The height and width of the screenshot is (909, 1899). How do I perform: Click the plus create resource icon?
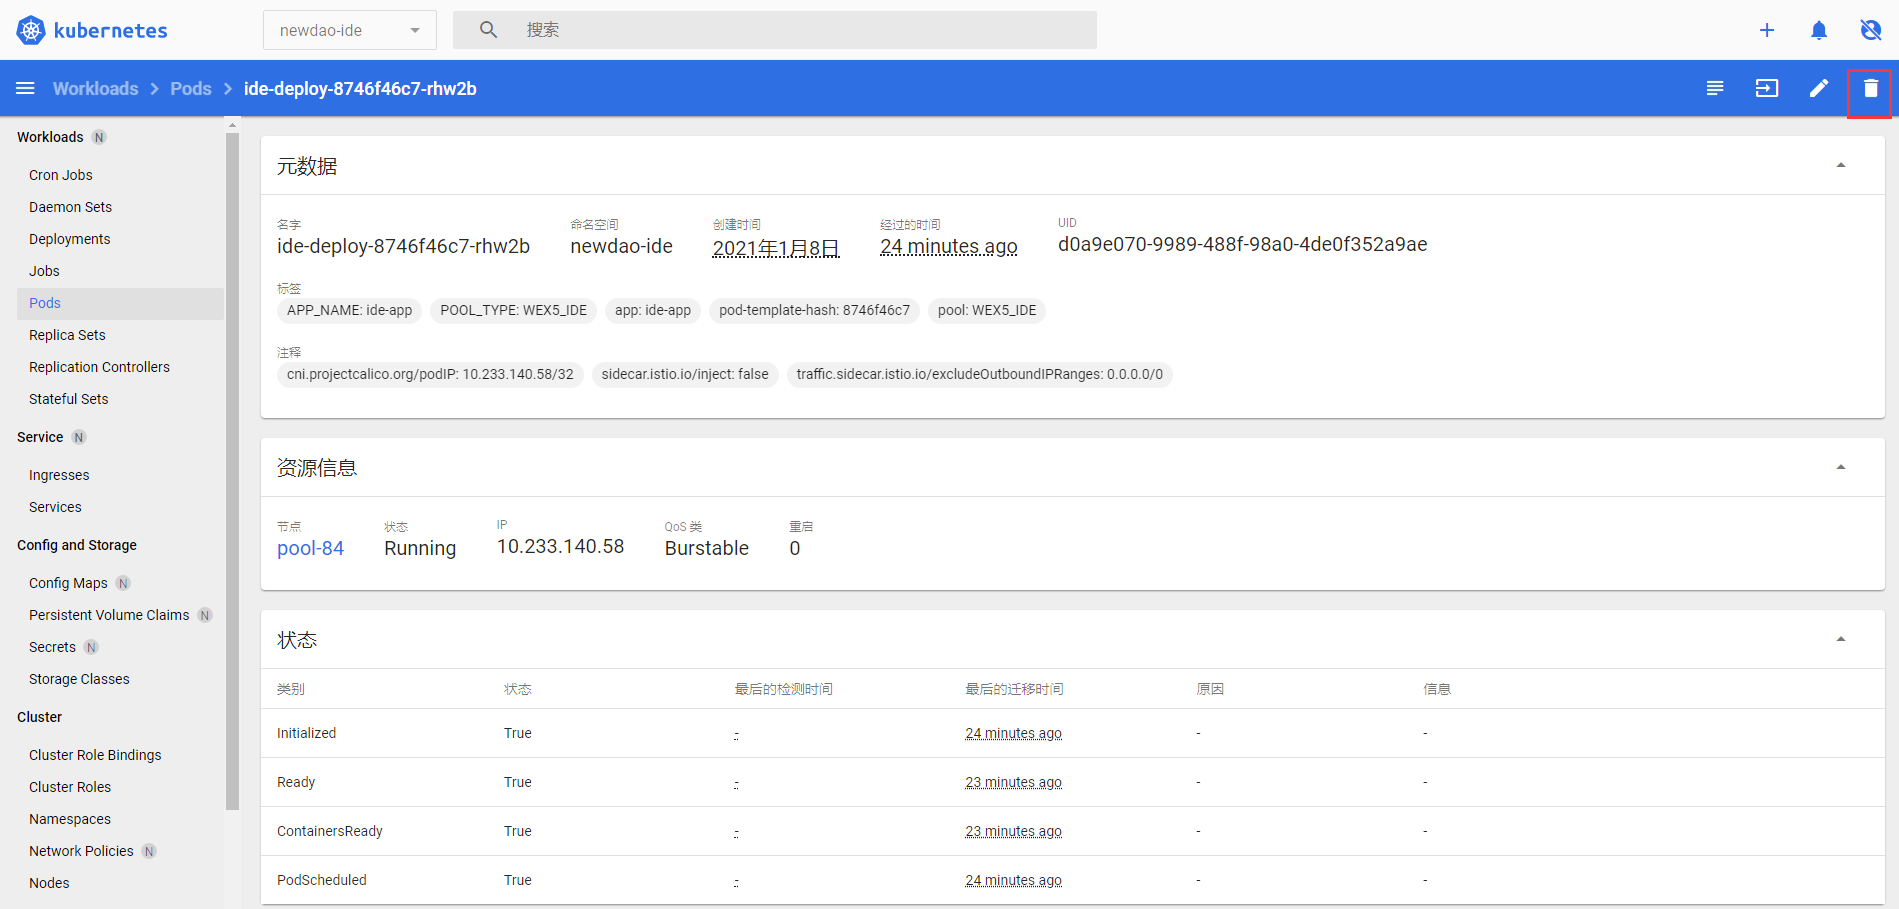[x=1766, y=30]
